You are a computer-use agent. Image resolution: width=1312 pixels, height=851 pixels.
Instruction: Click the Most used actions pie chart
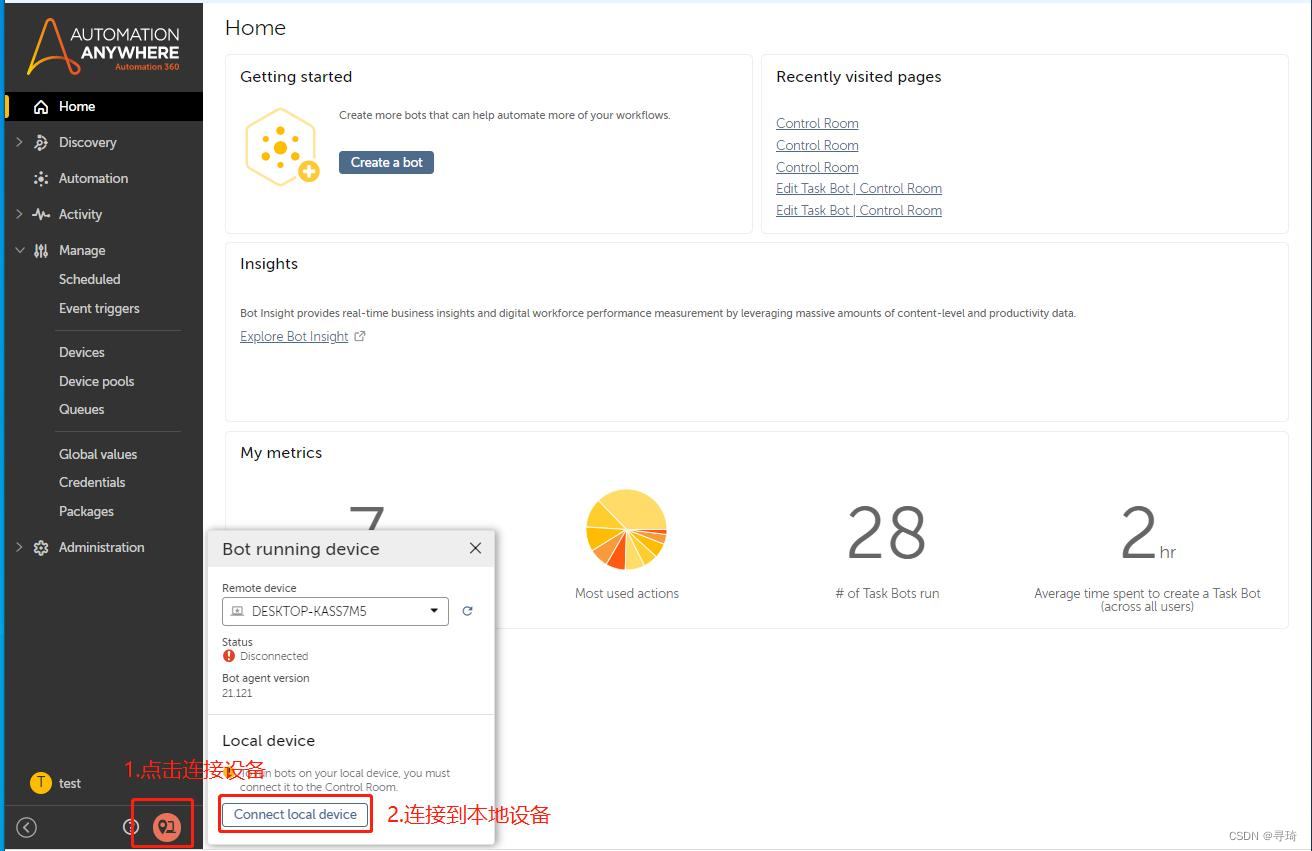coord(626,529)
